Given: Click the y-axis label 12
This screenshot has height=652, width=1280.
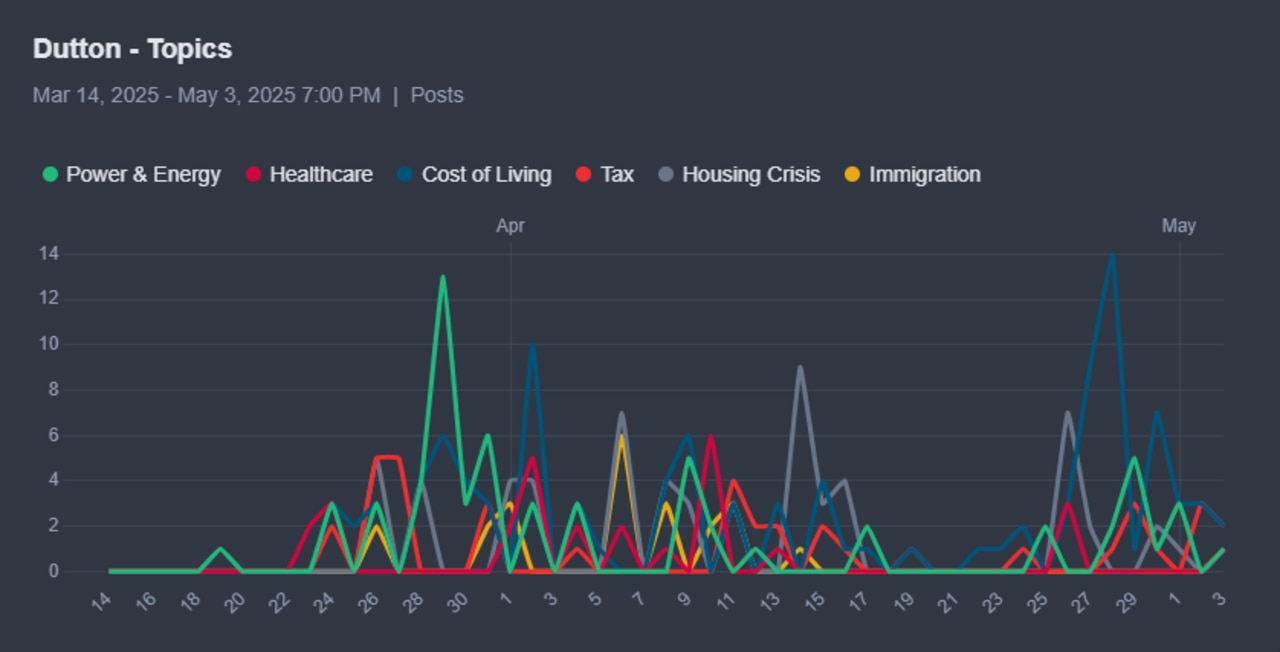Looking at the screenshot, I should click(48, 299).
